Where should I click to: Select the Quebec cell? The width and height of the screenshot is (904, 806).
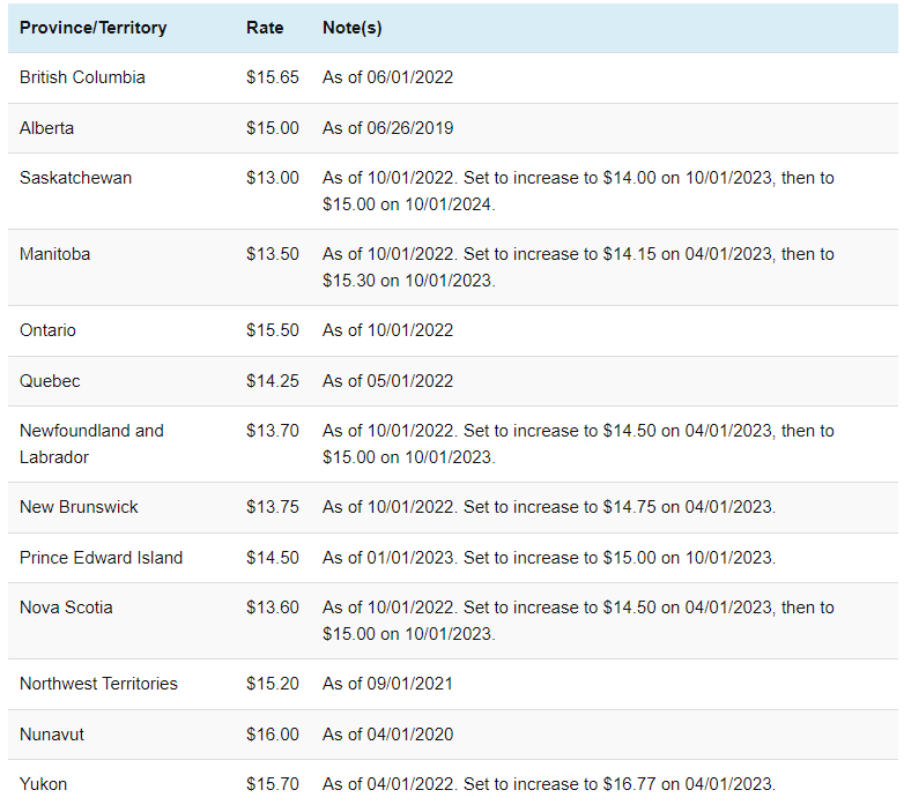pos(50,381)
